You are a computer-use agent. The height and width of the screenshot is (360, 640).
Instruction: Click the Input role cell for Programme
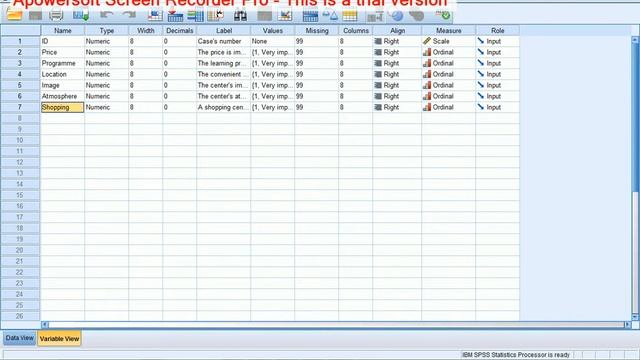[498, 63]
